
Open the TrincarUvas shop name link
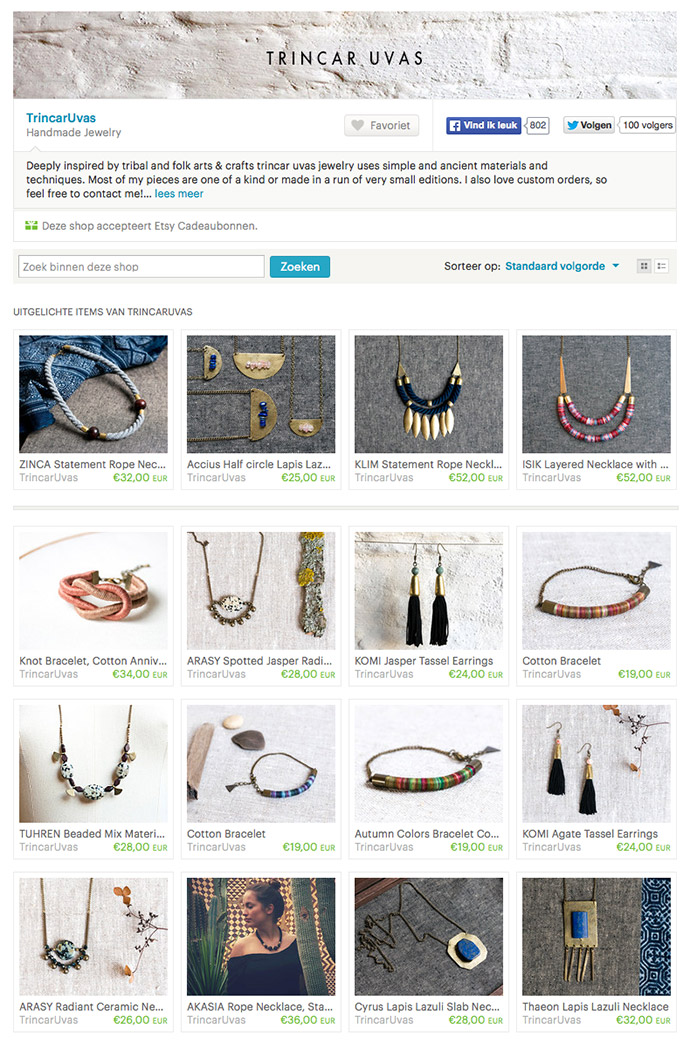click(60, 118)
